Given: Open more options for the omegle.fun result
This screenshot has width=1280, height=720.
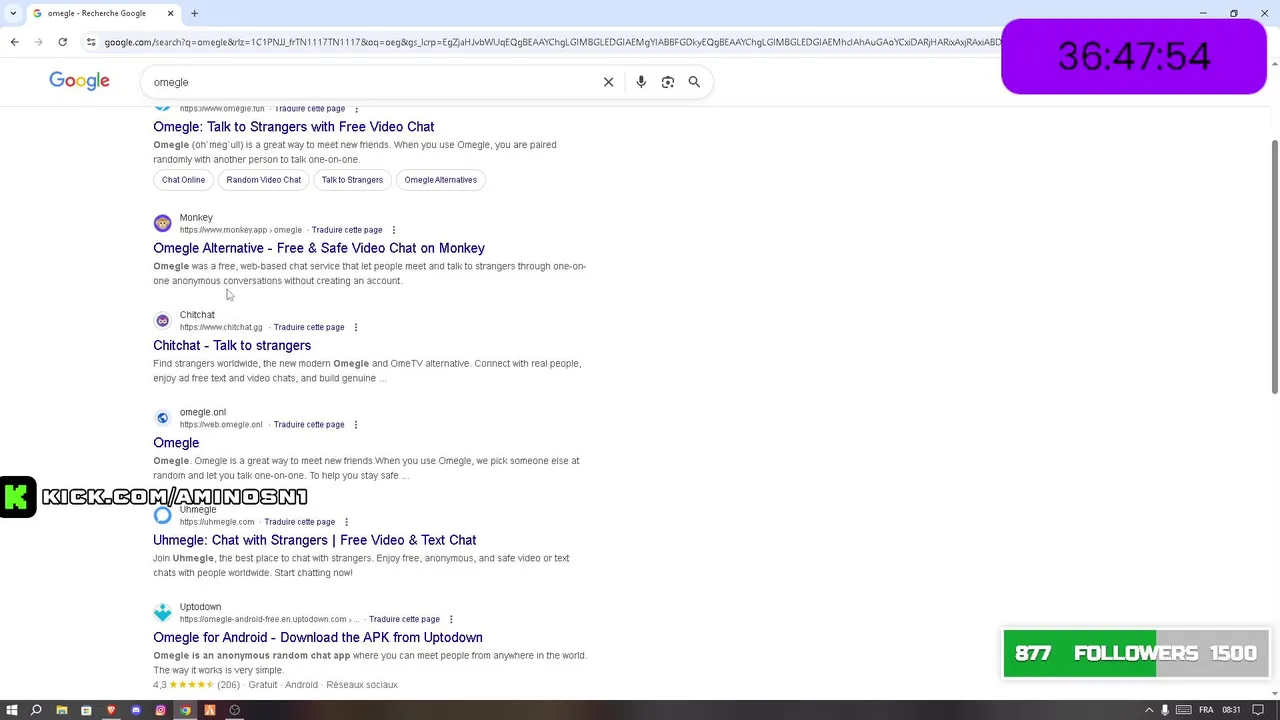Looking at the screenshot, I should (356, 109).
